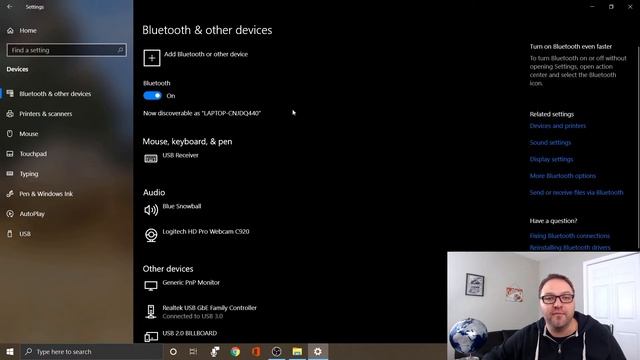Click the Find a setting search box
The image size is (640, 360).
tap(67, 50)
